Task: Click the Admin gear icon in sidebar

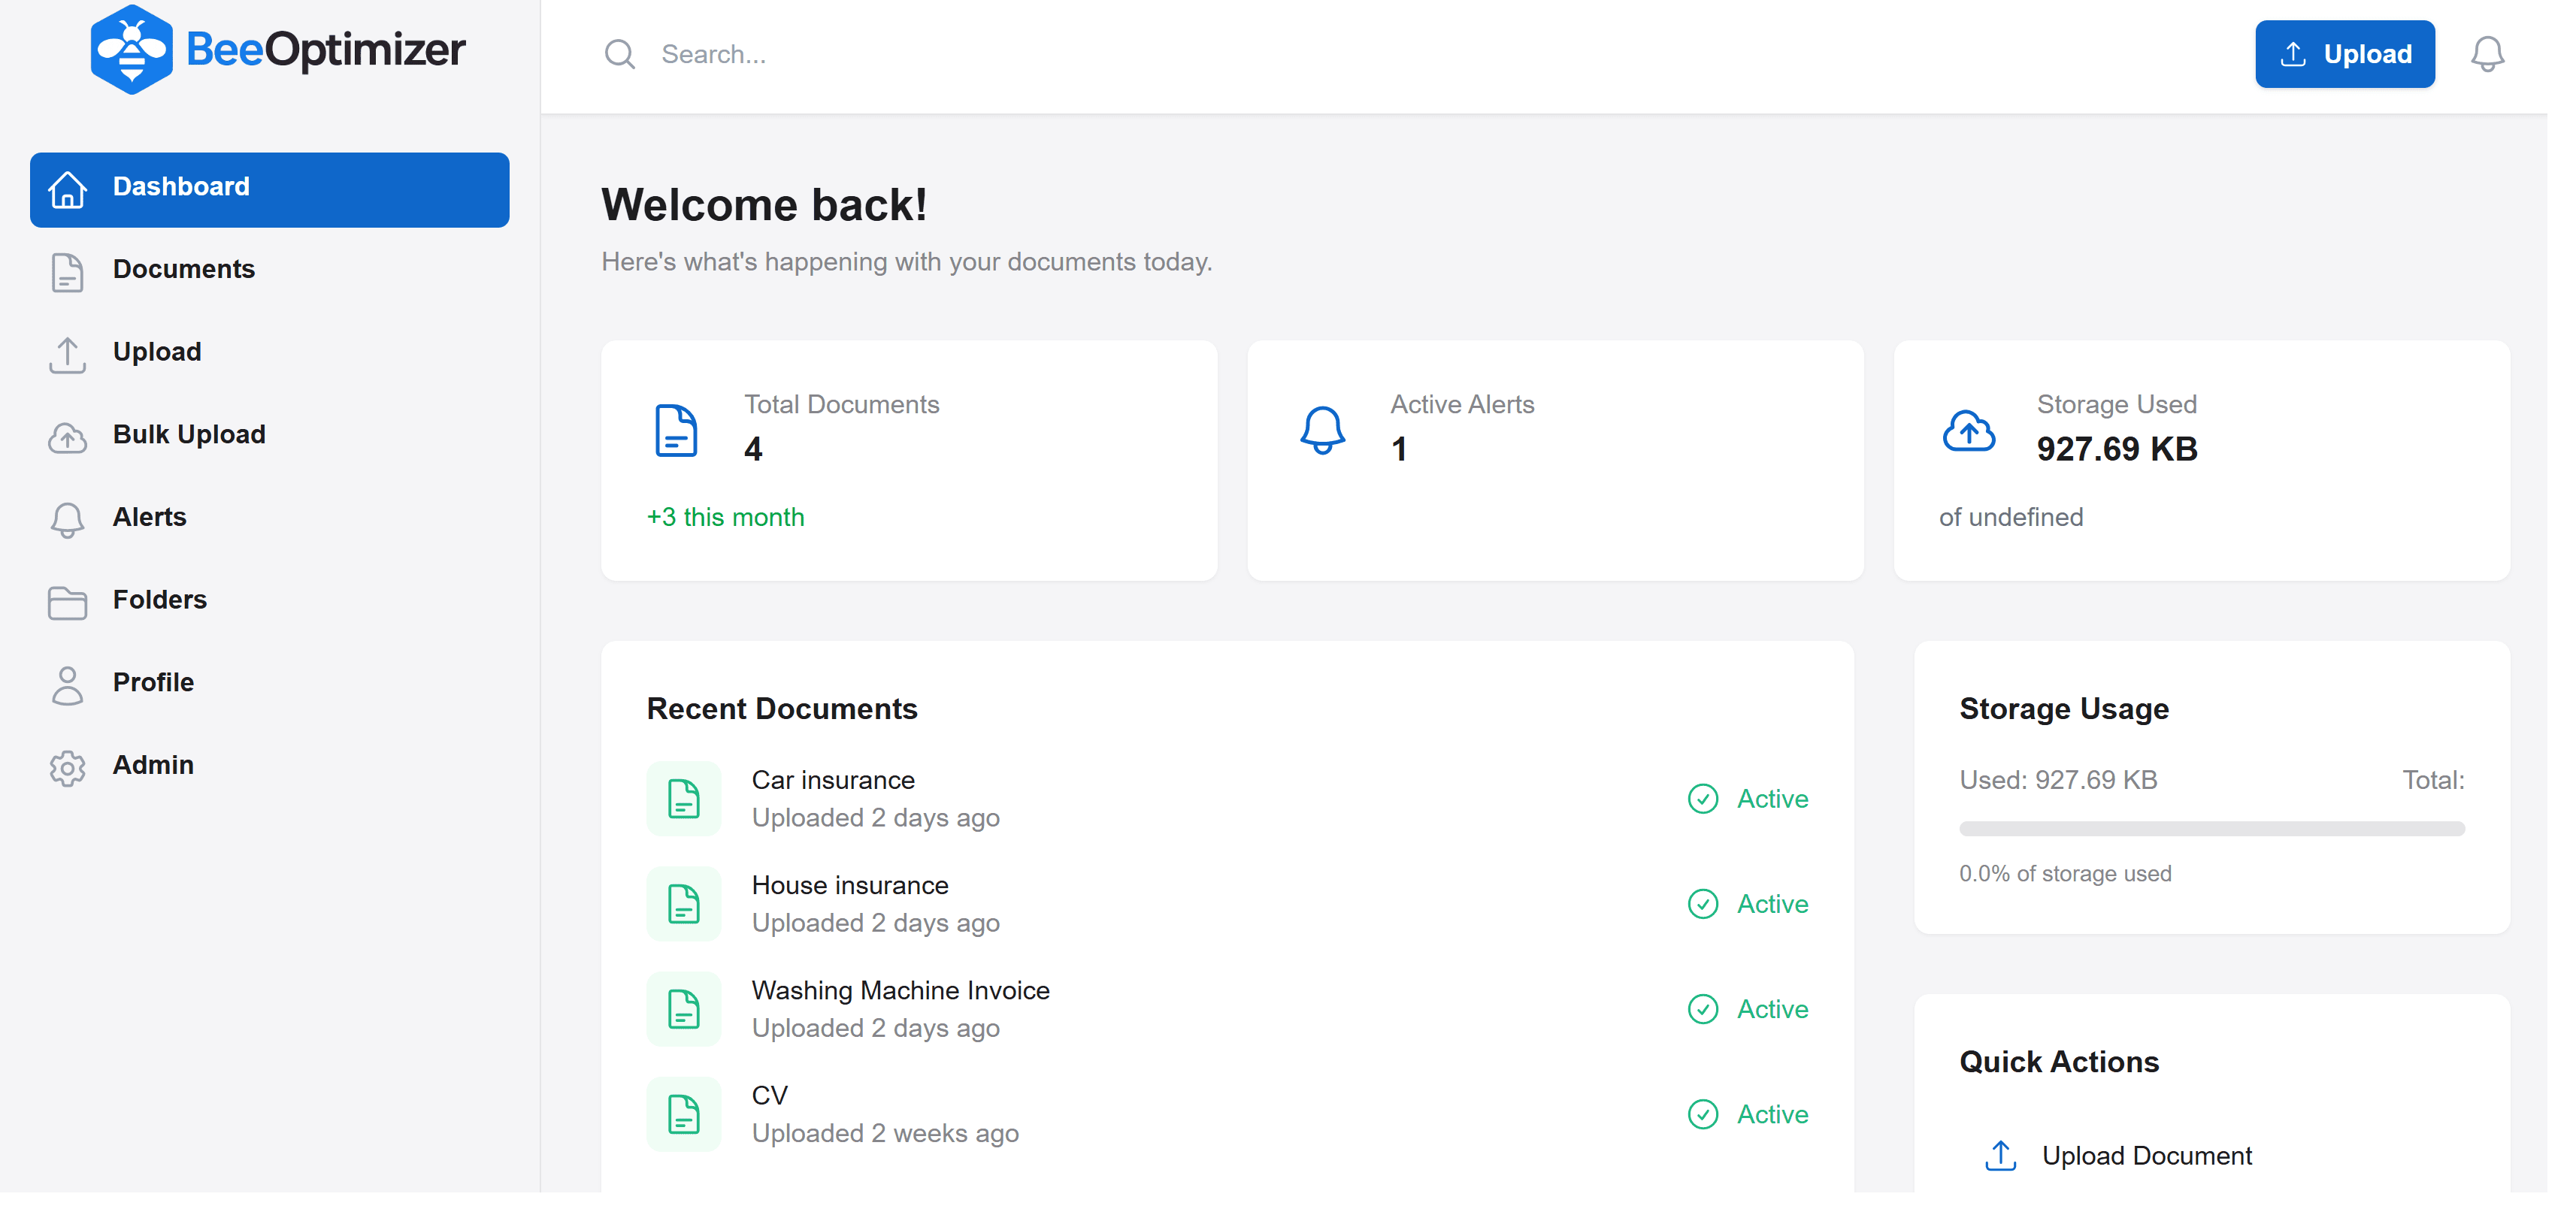Action: (68, 767)
